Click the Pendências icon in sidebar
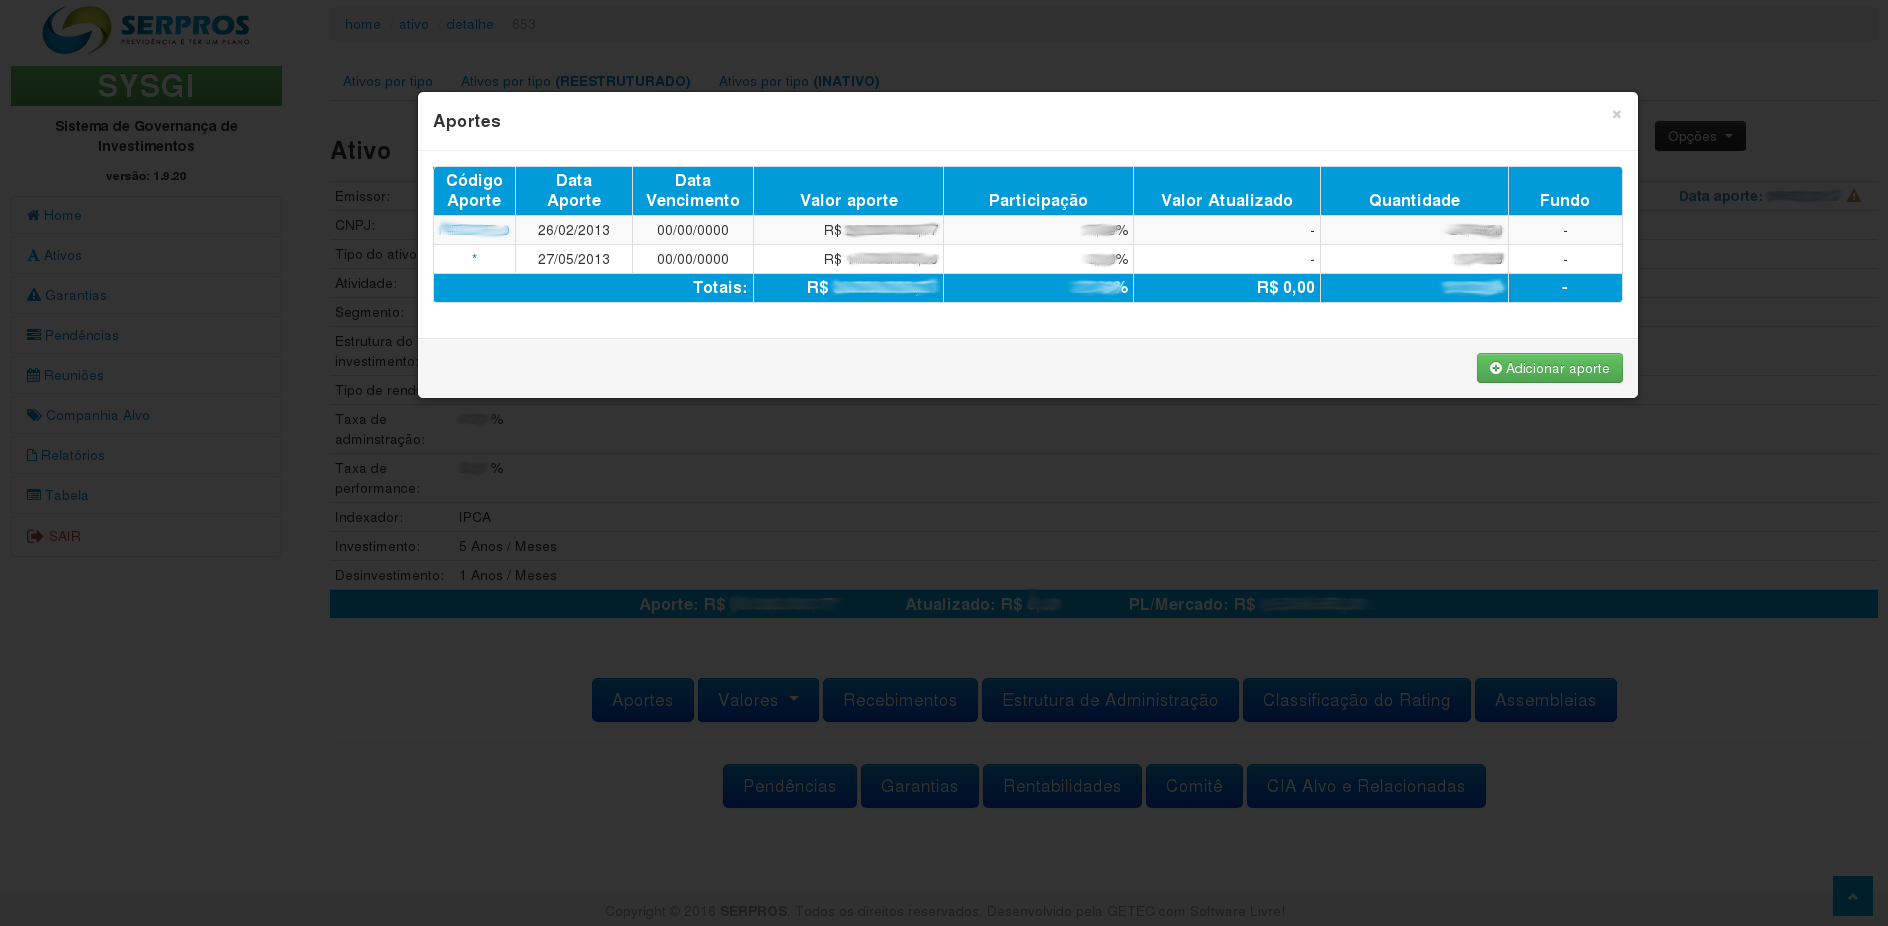1888x926 pixels. [34, 335]
